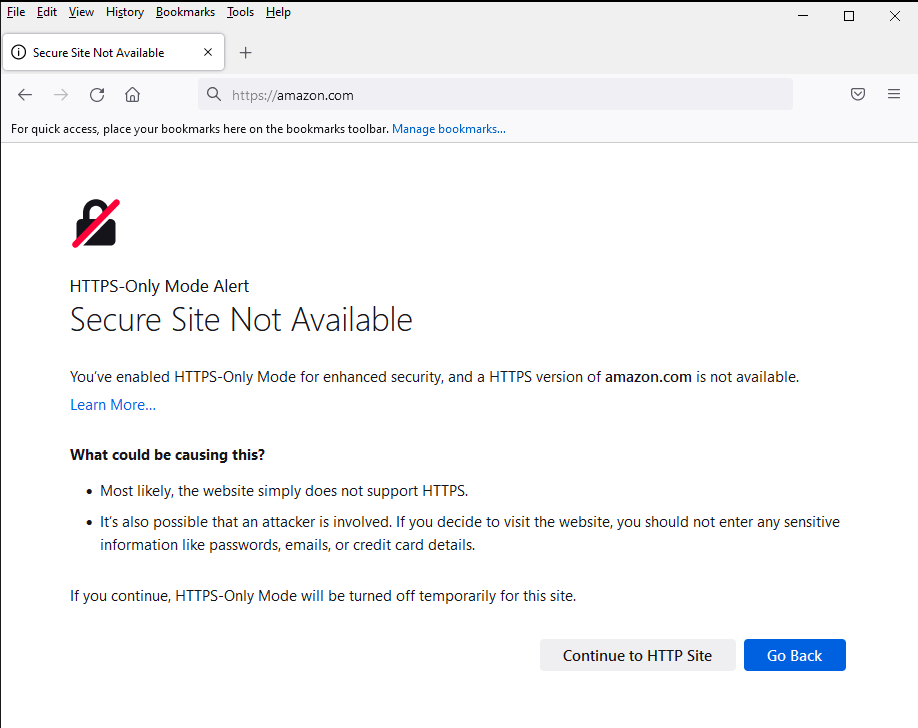Click the back arrow navigation icon
The width and height of the screenshot is (918, 728).
(25, 94)
